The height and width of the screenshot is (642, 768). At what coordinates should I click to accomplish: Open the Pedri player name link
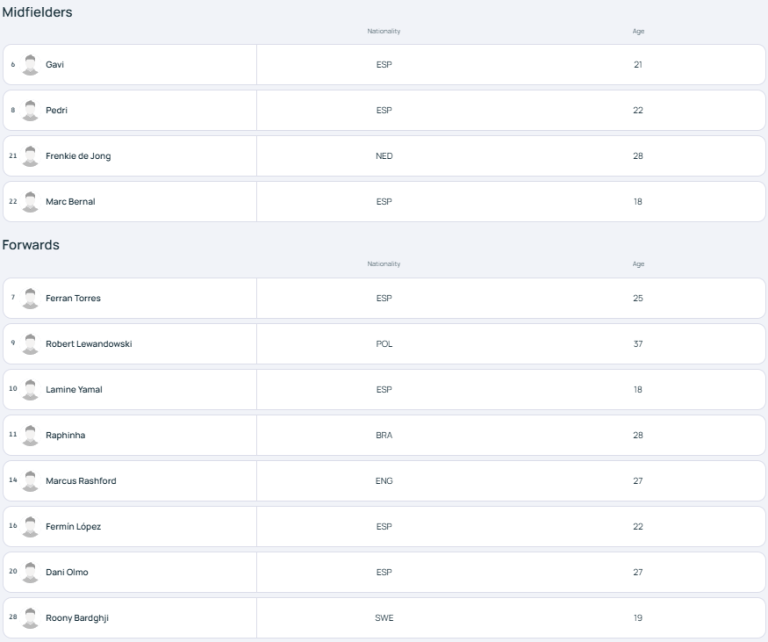click(56, 110)
